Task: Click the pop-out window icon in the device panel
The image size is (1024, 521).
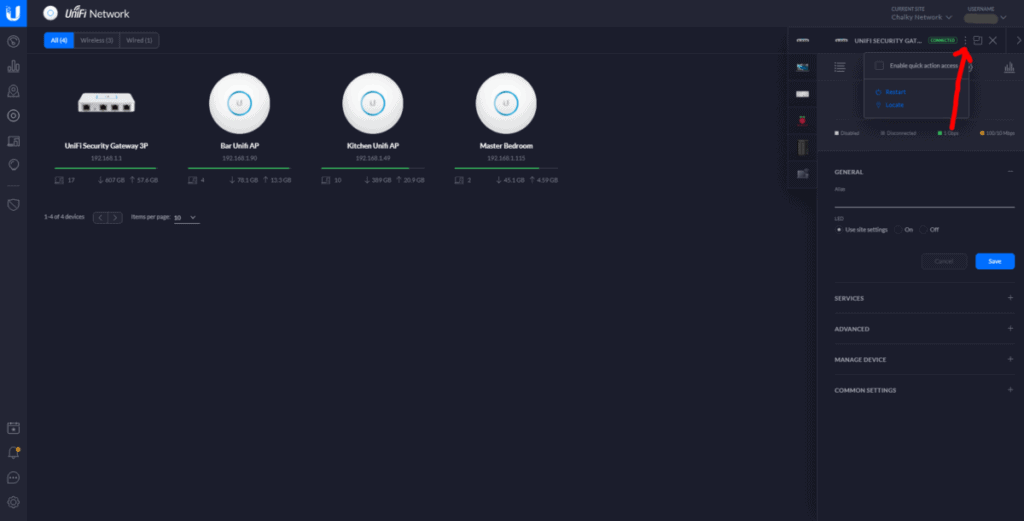Action: (x=978, y=40)
